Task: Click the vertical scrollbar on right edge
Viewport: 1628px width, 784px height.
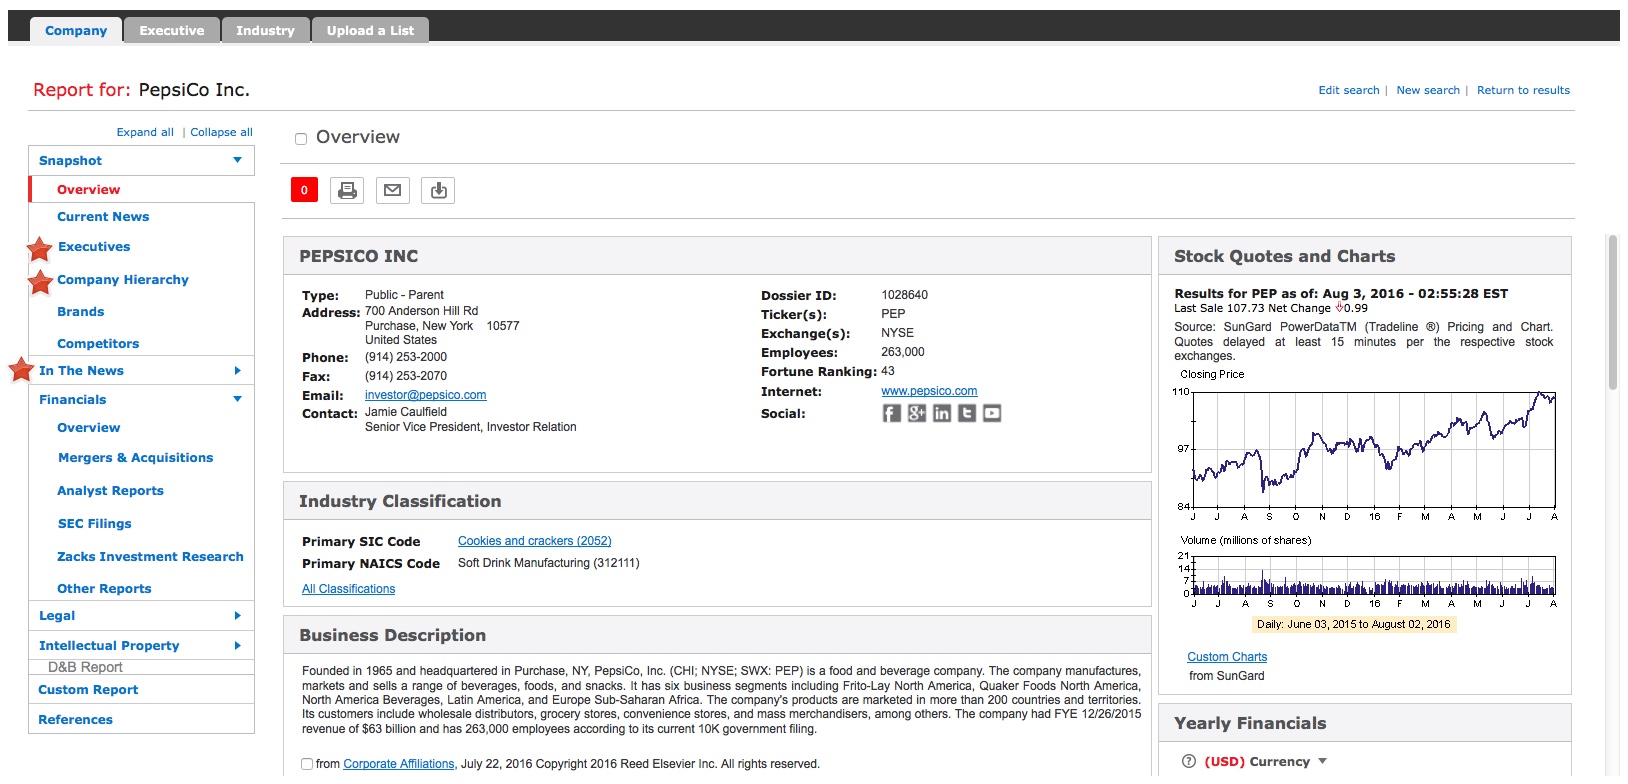Action: [1612, 312]
